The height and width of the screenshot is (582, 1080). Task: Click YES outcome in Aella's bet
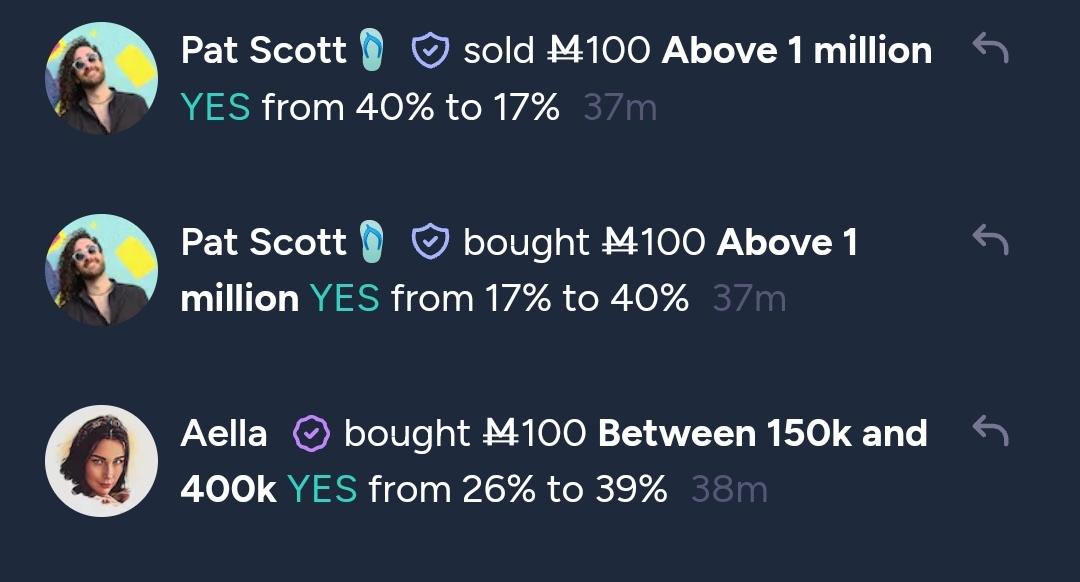[322, 490]
